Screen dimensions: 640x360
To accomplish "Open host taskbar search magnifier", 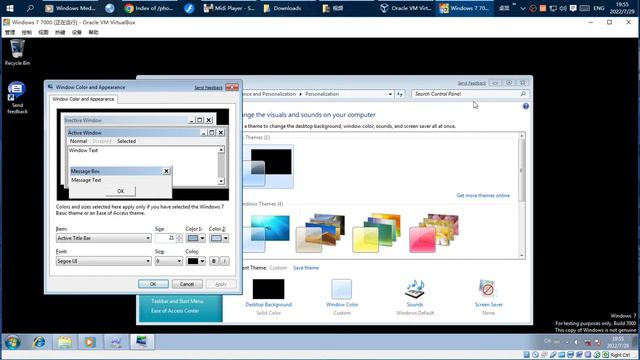I will (30, 8).
